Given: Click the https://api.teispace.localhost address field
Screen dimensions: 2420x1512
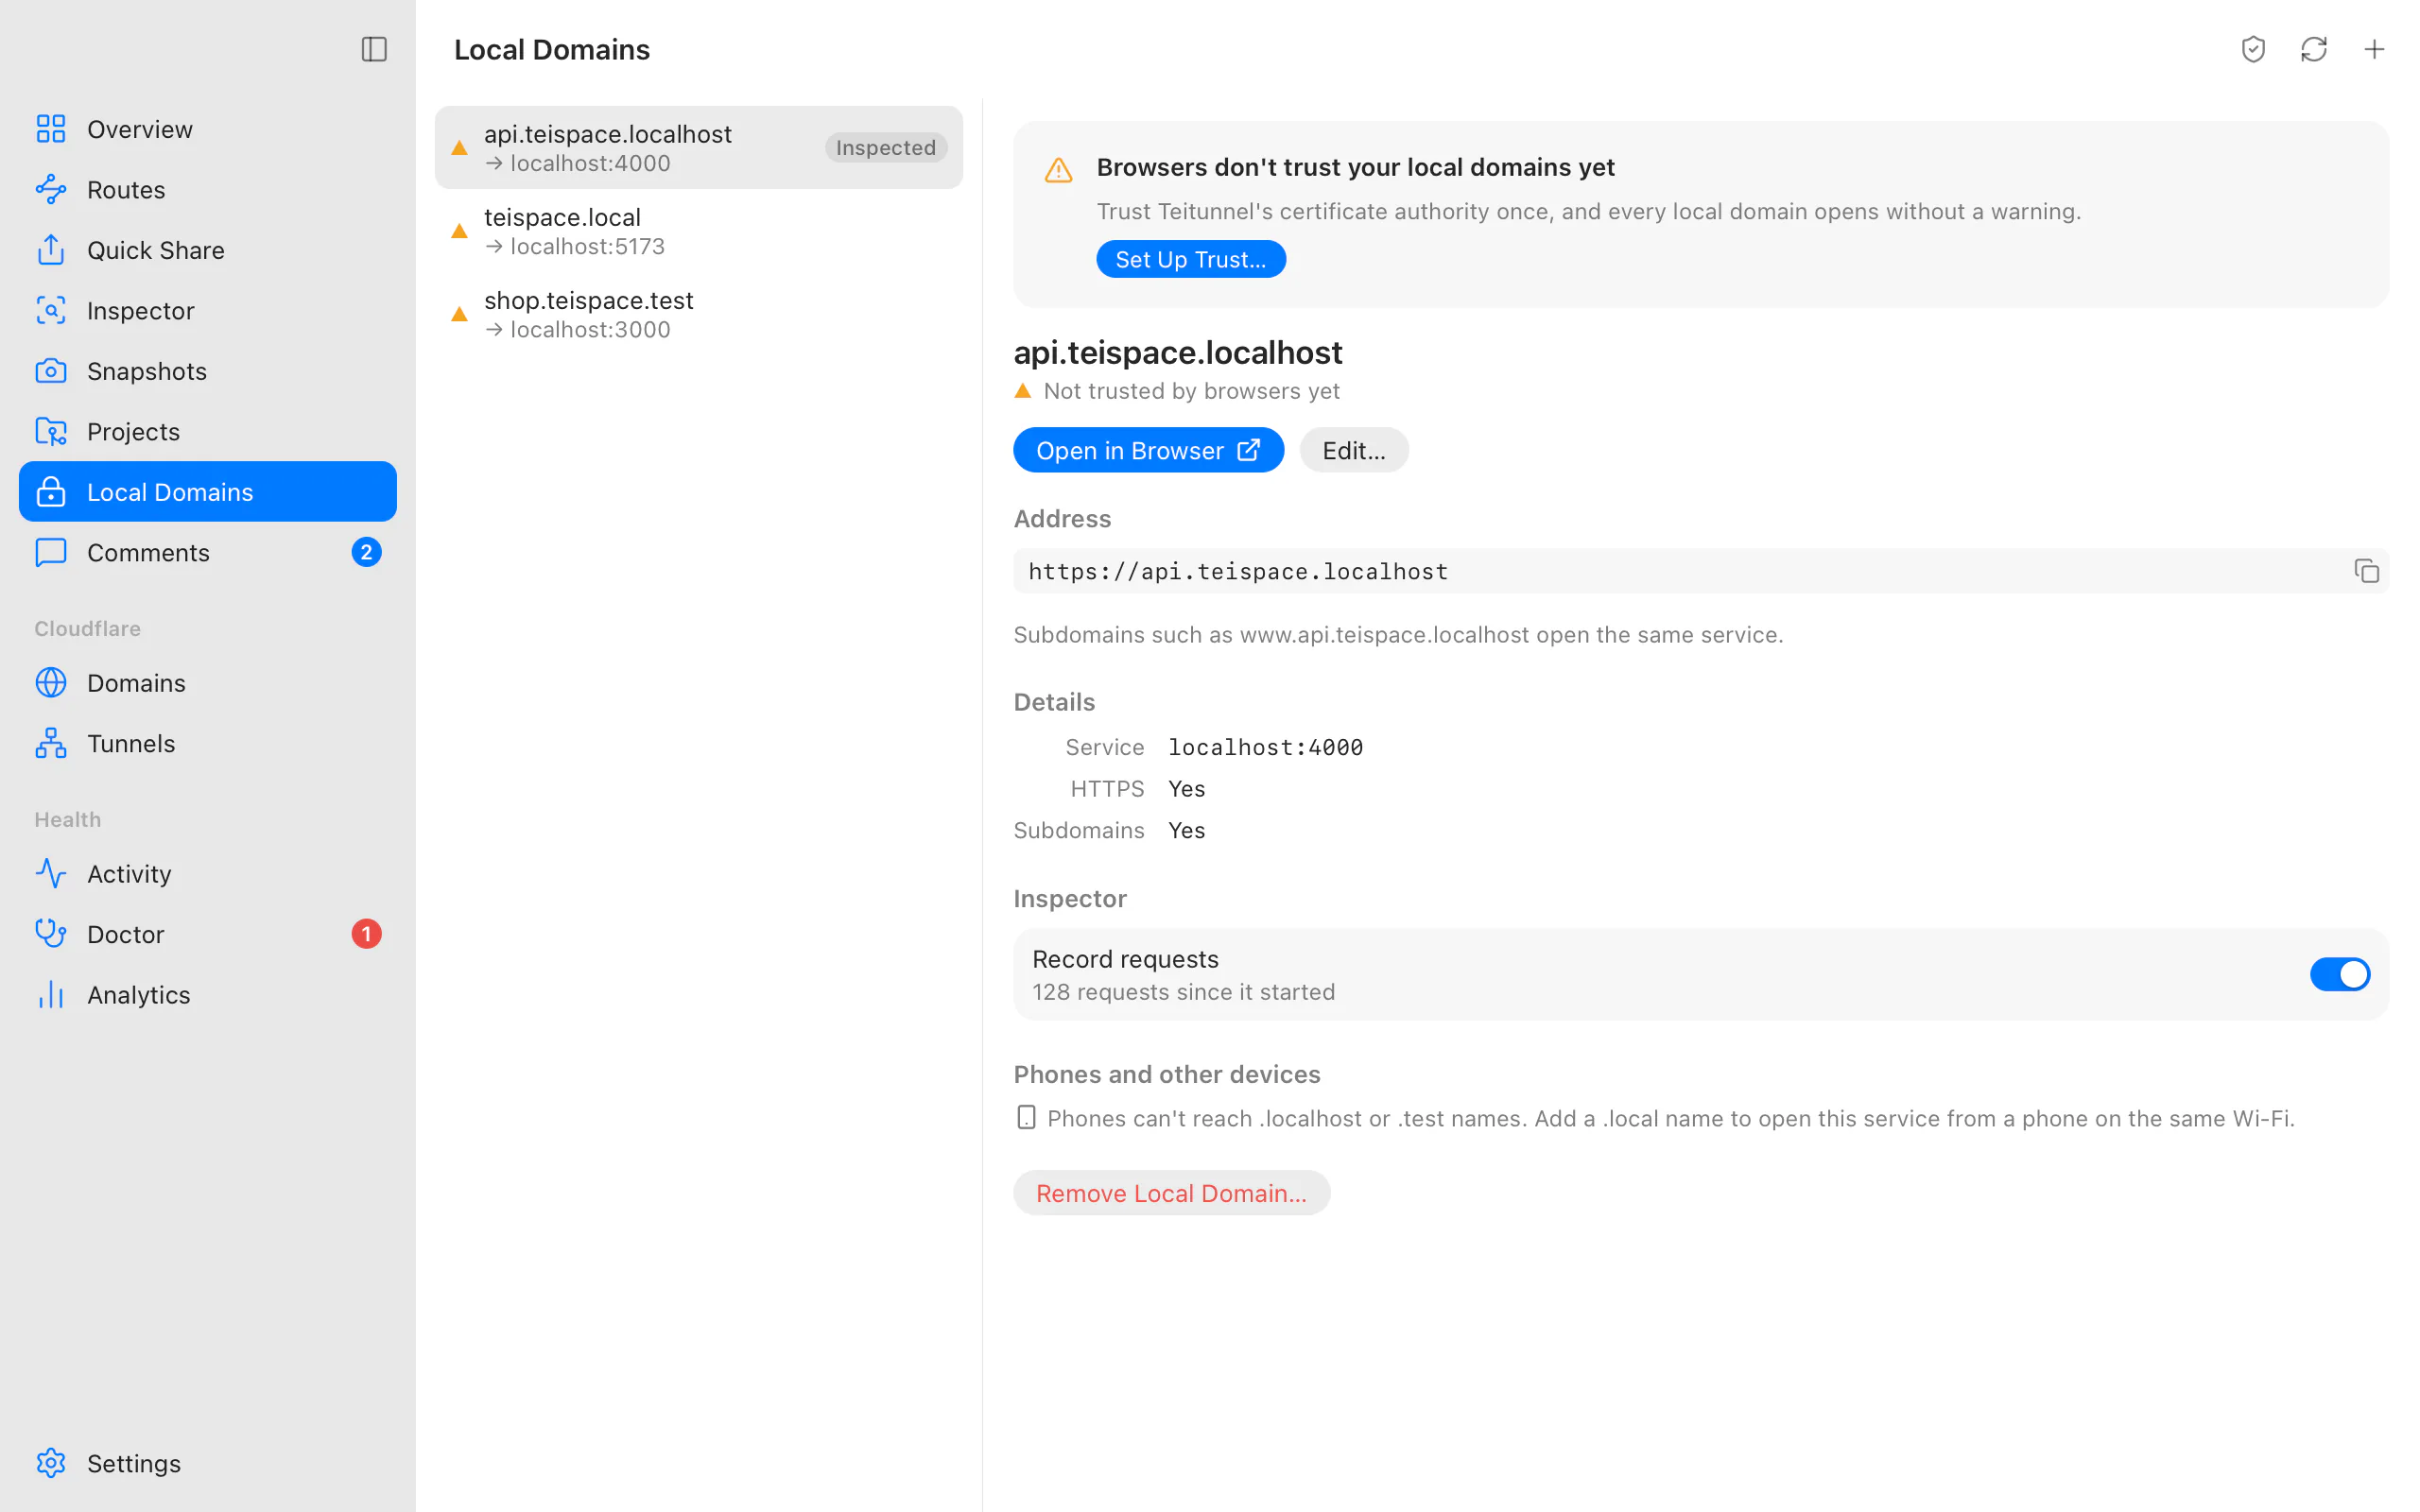Looking at the screenshot, I should click(x=1700, y=571).
